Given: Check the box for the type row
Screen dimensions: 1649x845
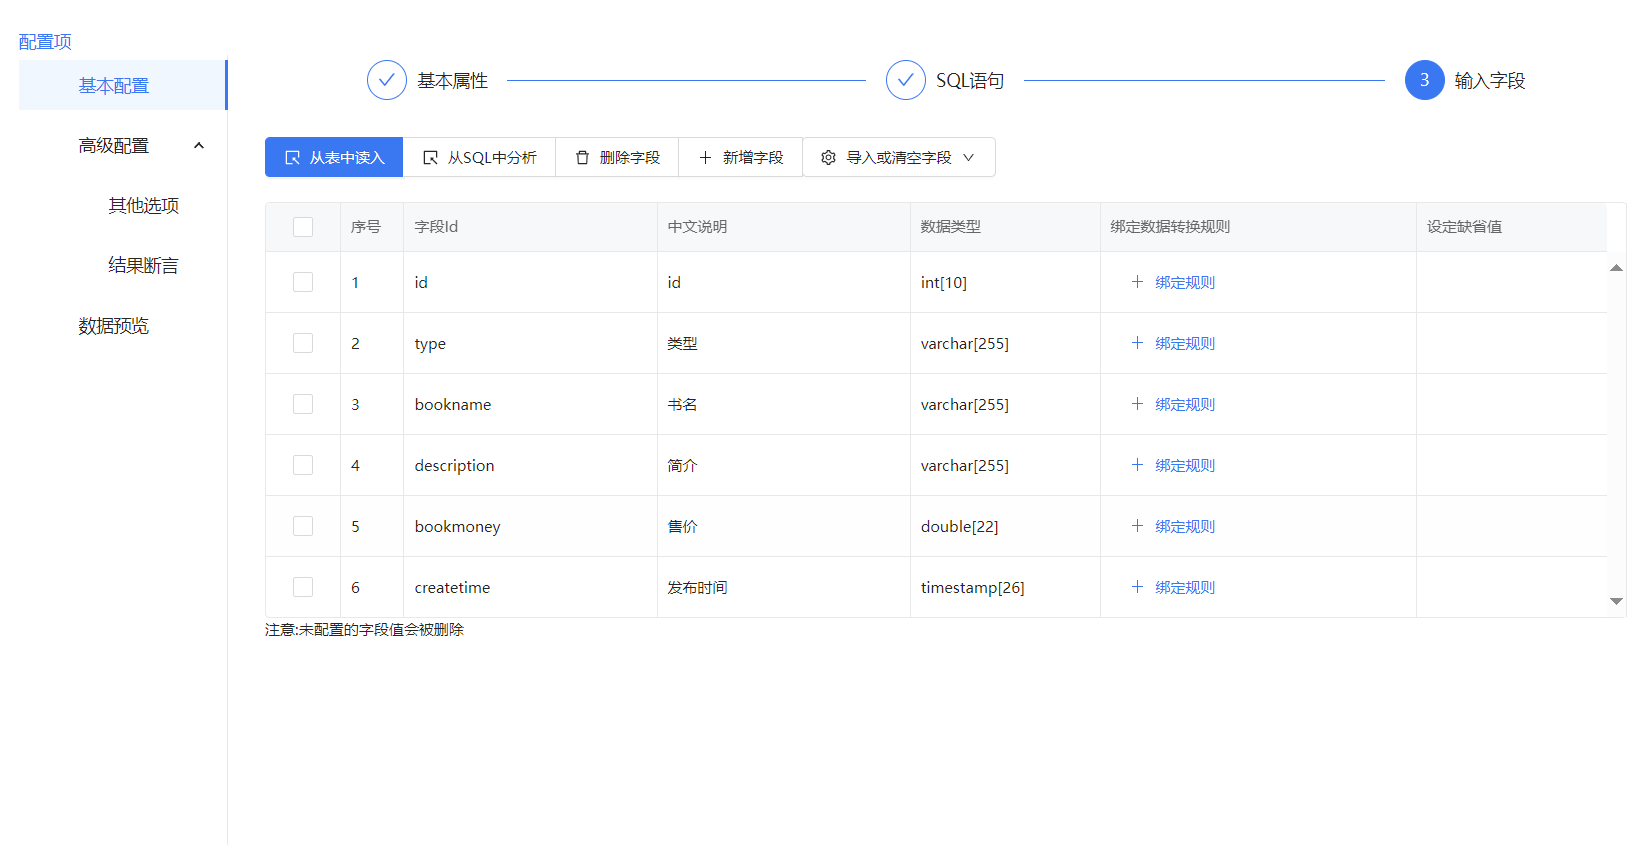Looking at the screenshot, I should coord(303,343).
